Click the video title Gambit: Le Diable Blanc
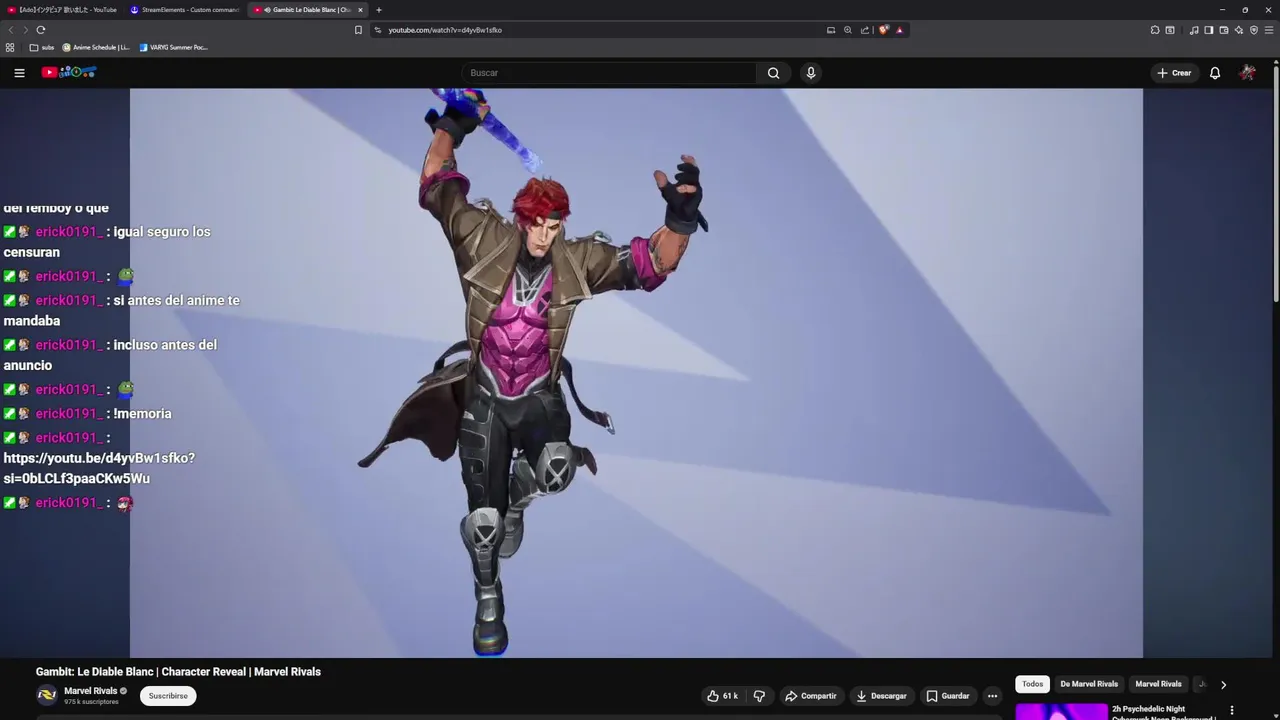Image resolution: width=1280 pixels, height=720 pixels. [x=178, y=672]
